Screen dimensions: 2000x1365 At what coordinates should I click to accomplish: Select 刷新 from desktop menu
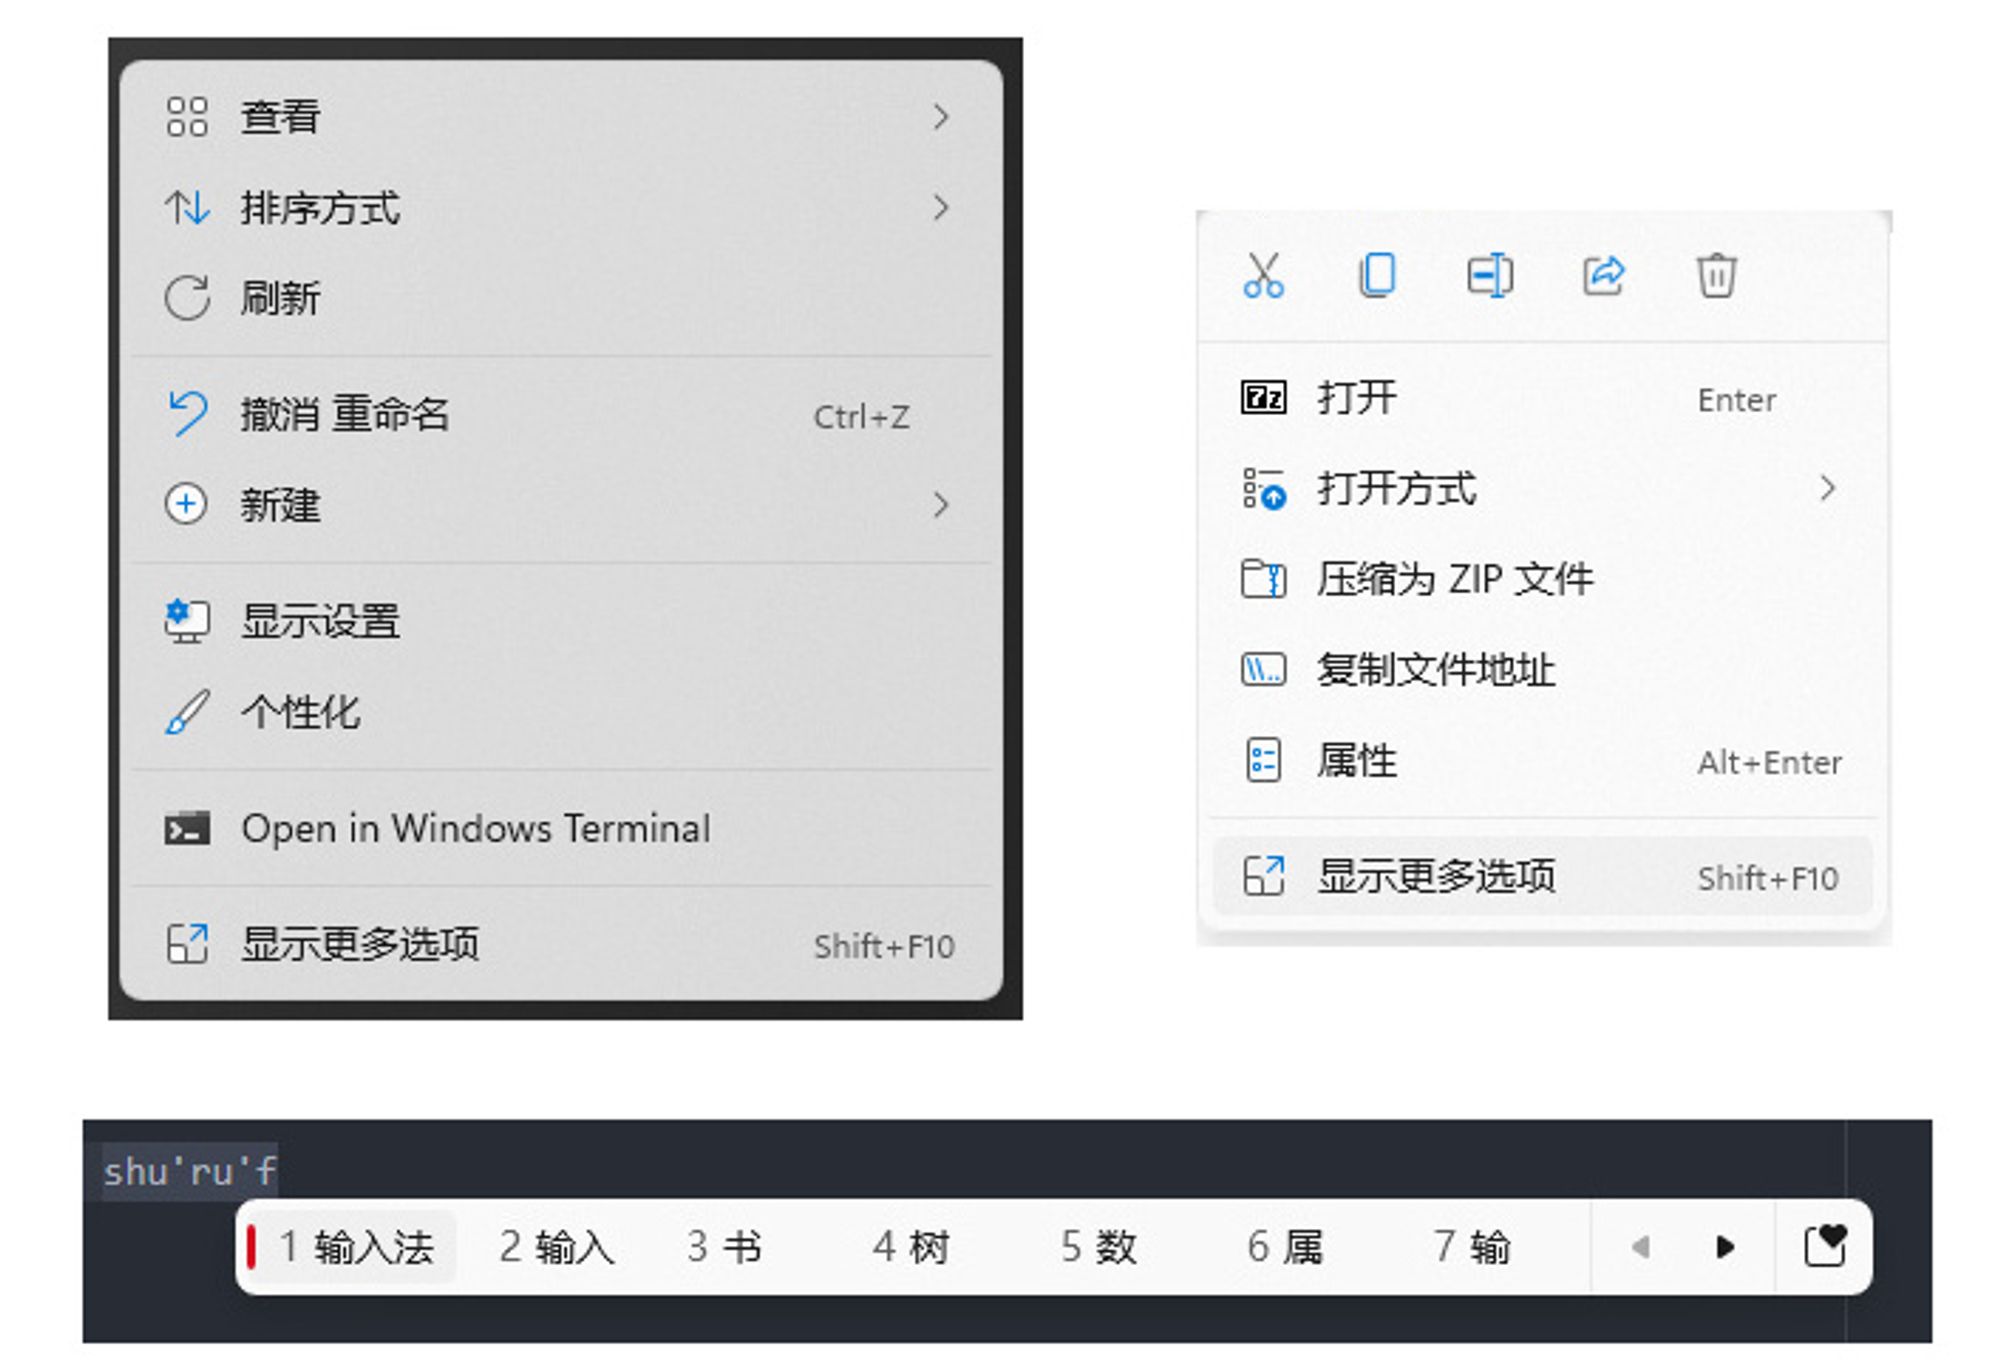click(280, 298)
